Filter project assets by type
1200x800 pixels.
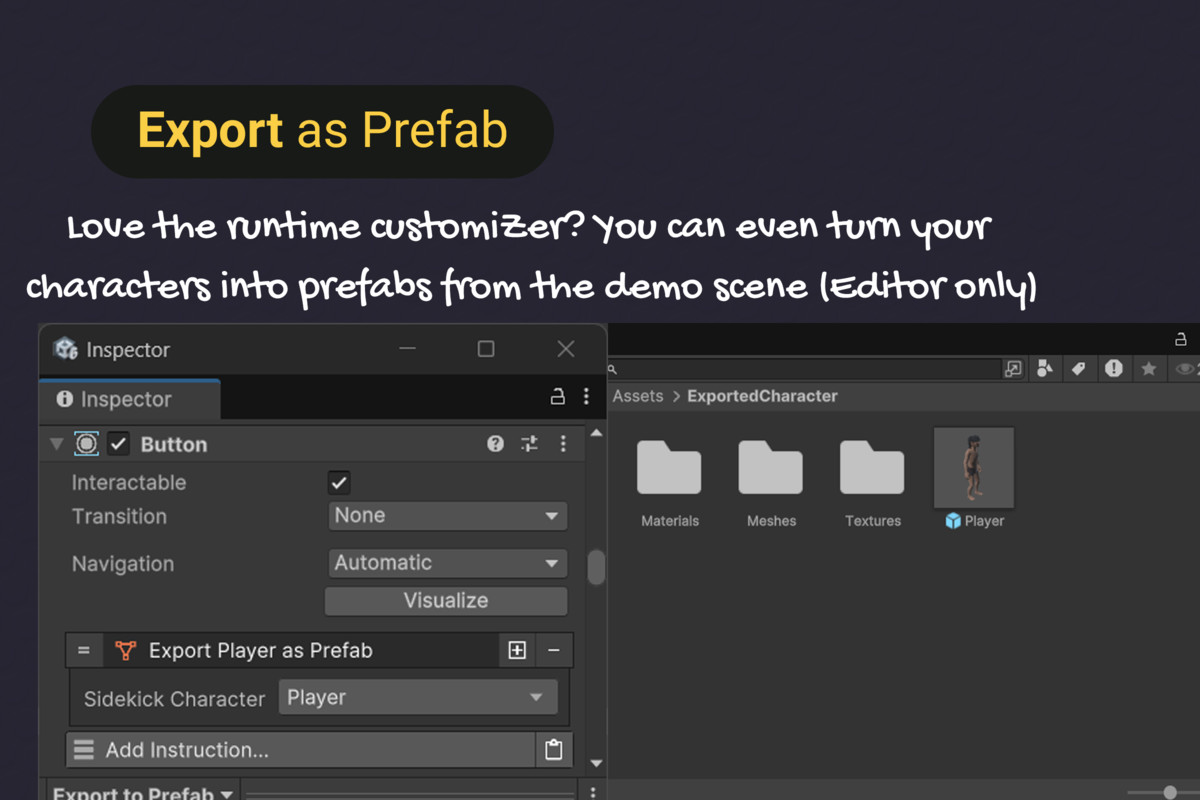coord(1044,369)
